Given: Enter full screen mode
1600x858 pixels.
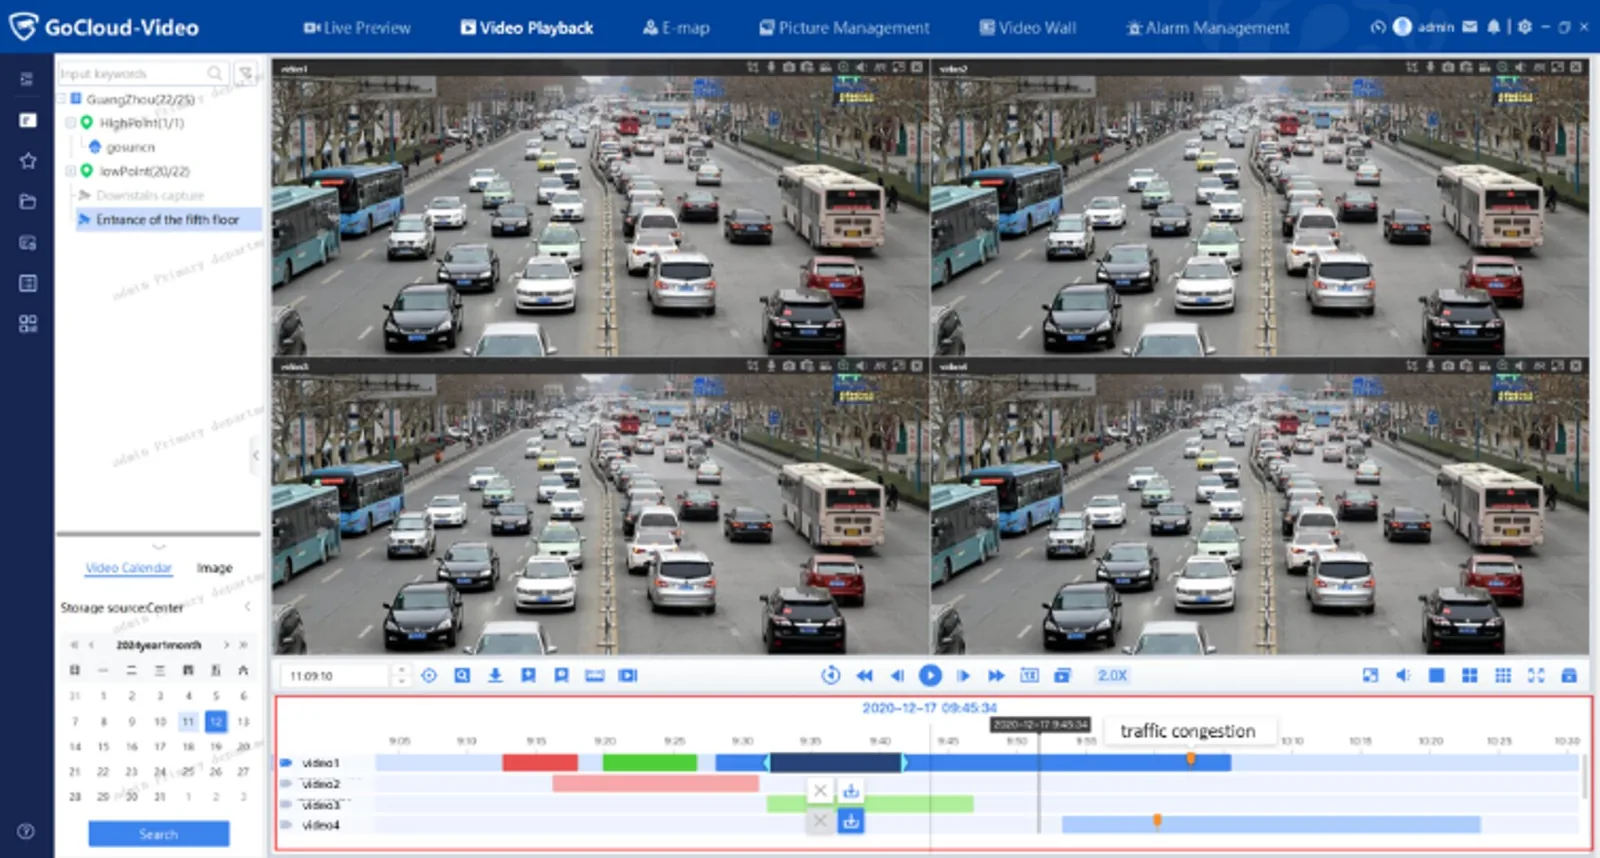Looking at the screenshot, I should pyautogui.click(x=1536, y=676).
